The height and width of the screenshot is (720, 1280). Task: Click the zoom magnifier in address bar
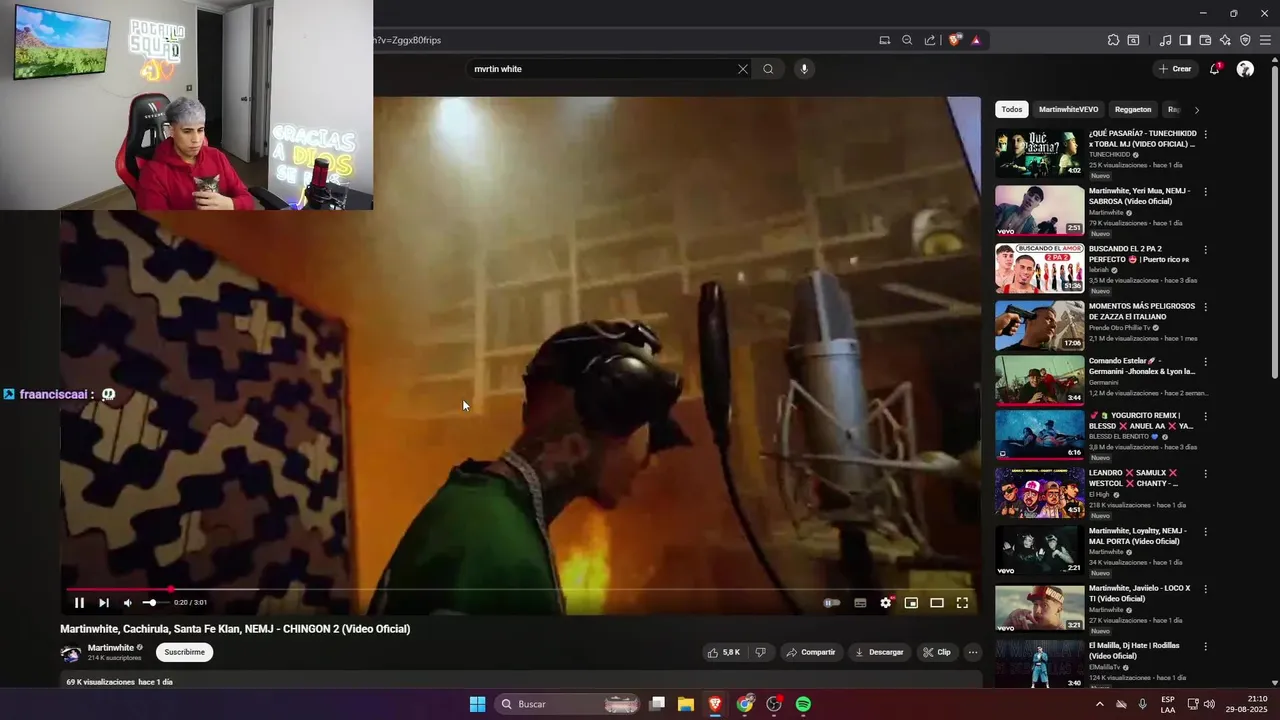(x=907, y=40)
